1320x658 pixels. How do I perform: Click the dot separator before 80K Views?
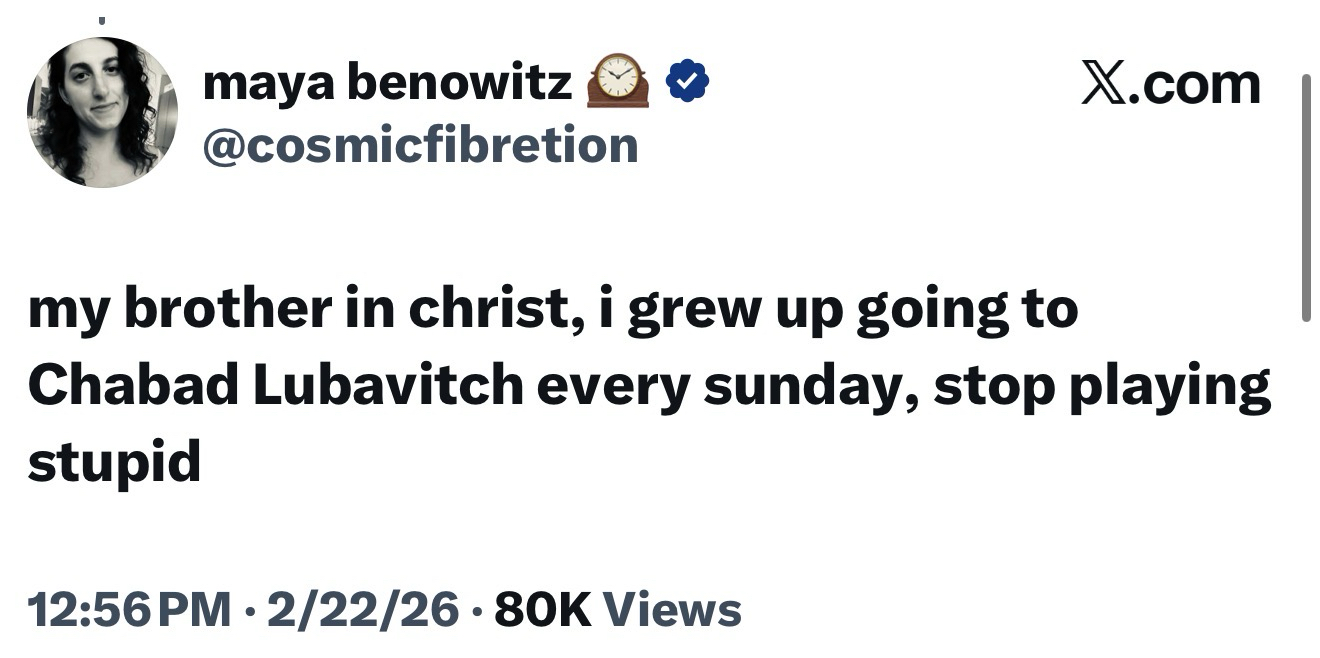(x=478, y=610)
